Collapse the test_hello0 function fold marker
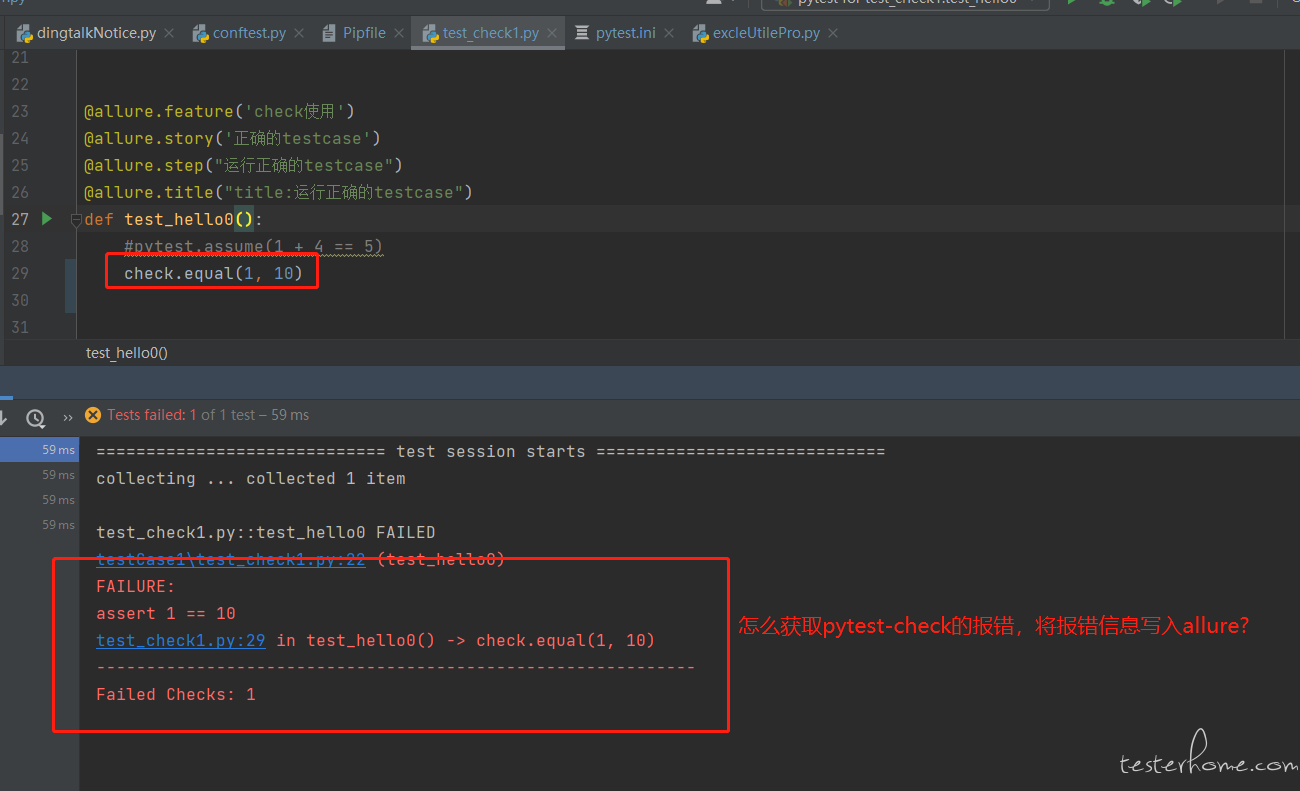This screenshot has height=791, width=1300. click(76, 220)
